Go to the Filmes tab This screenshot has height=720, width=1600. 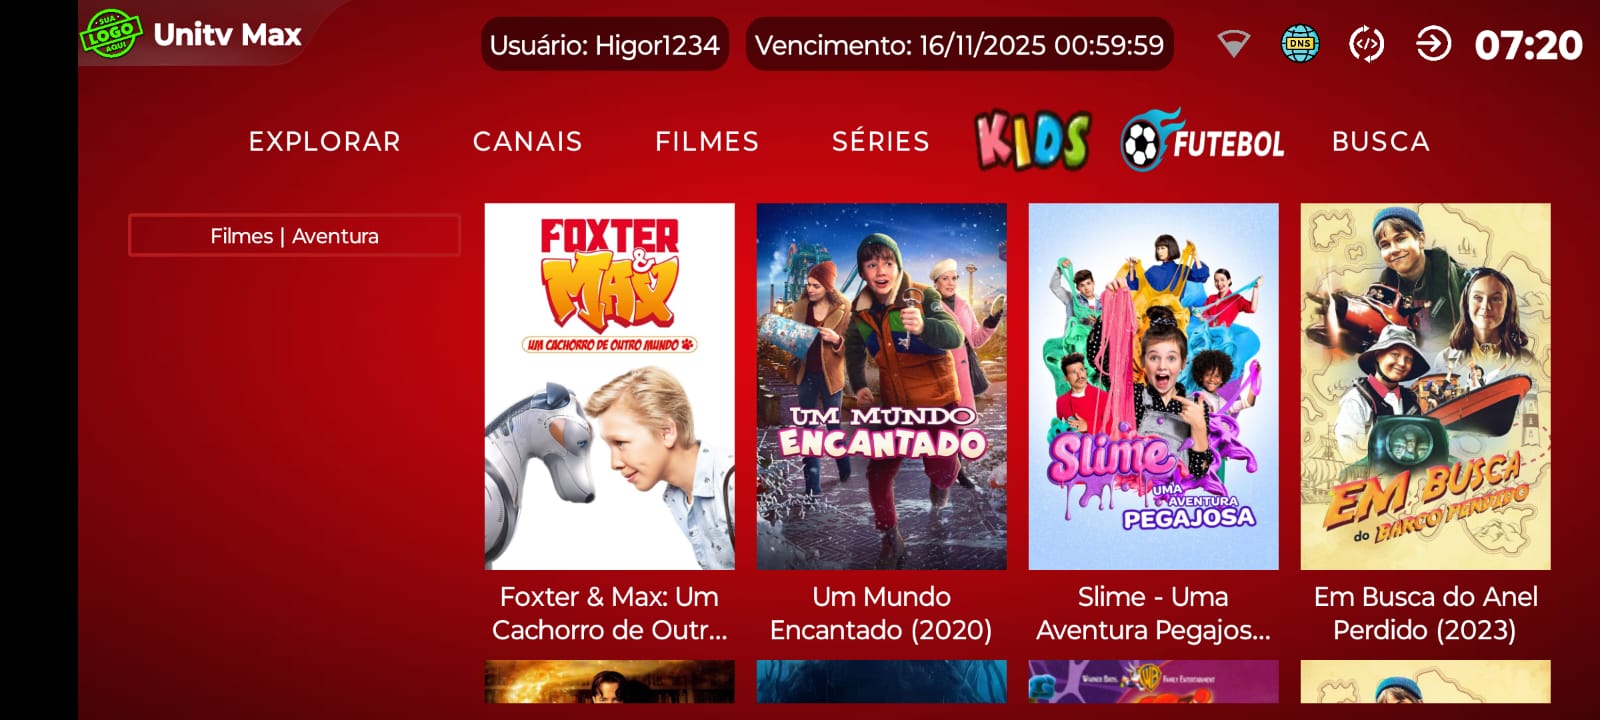tap(707, 141)
